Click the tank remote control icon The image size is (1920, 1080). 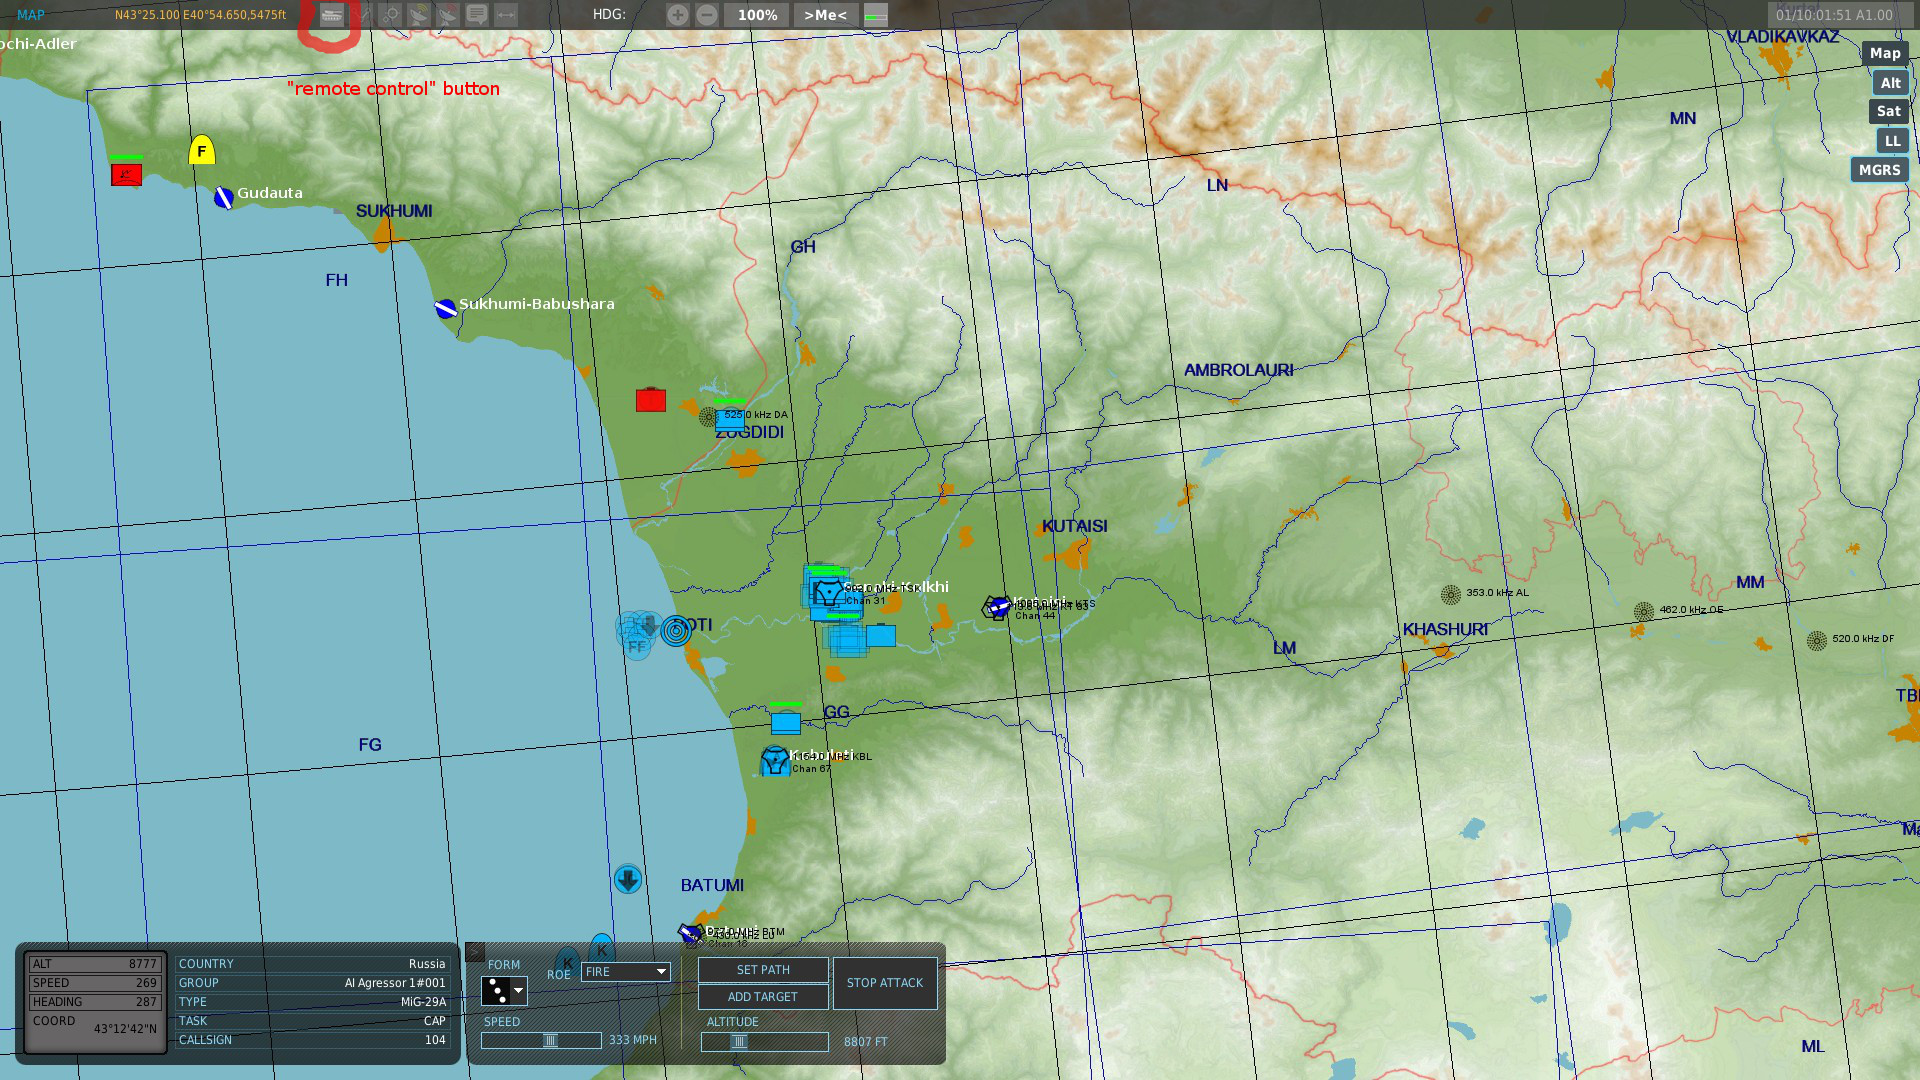tap(332, 15)
